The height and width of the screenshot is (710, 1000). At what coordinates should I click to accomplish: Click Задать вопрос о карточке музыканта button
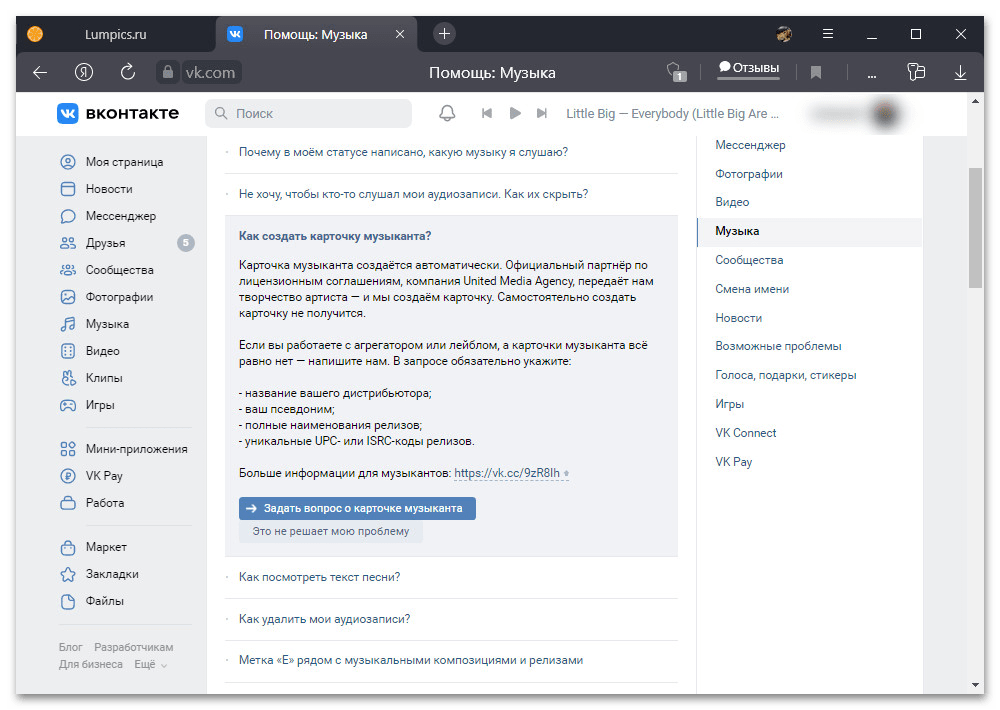(x=357, y=508)
